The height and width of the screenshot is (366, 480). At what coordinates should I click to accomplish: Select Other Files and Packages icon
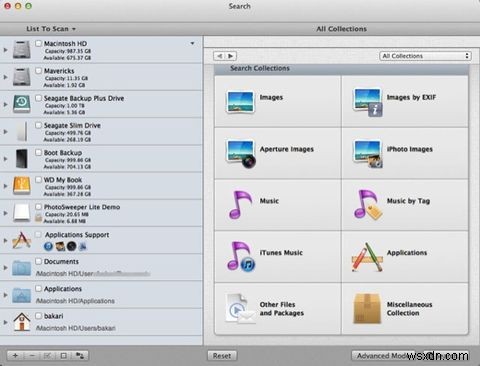[x=240, y=308]
